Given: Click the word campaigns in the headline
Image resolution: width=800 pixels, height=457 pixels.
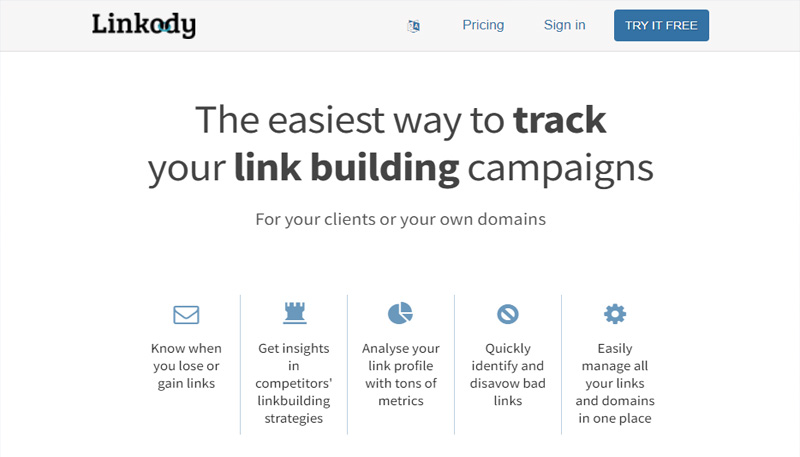Looking at the screenshot, I should coord(561,169).
